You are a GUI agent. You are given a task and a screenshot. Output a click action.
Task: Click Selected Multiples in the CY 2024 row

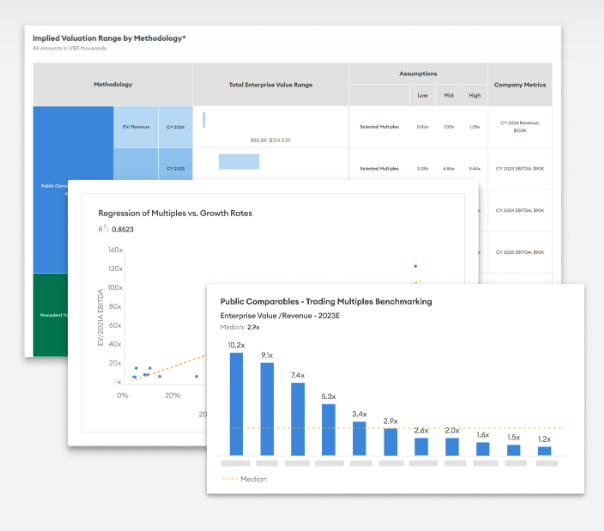click(x=379, y=127)
